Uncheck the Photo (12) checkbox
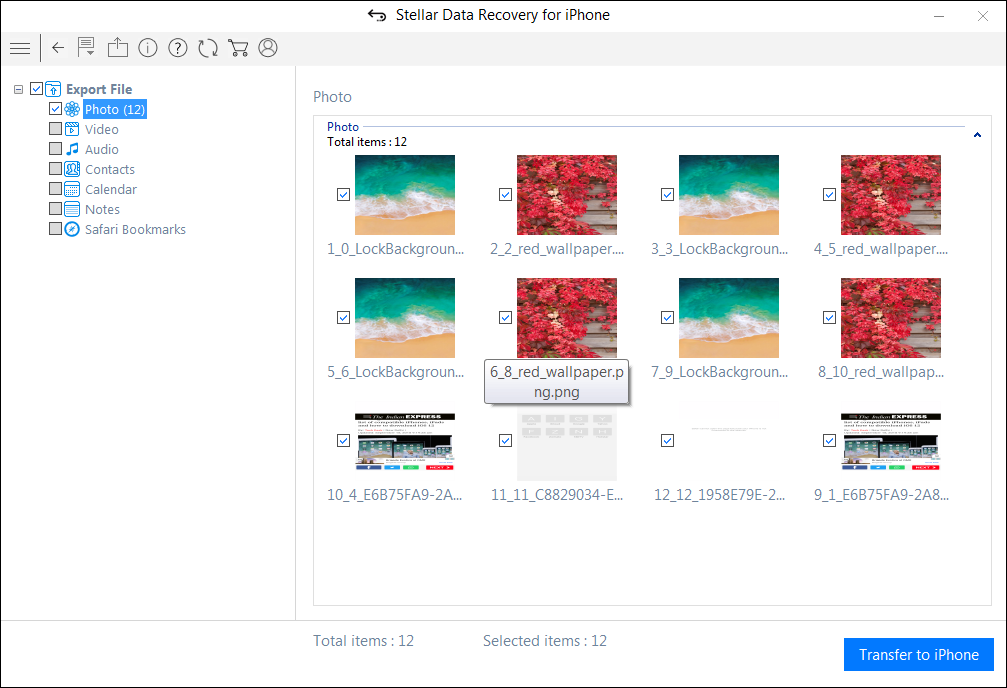The width and height of the screenshot is (1007, 688). click(55, 109)
